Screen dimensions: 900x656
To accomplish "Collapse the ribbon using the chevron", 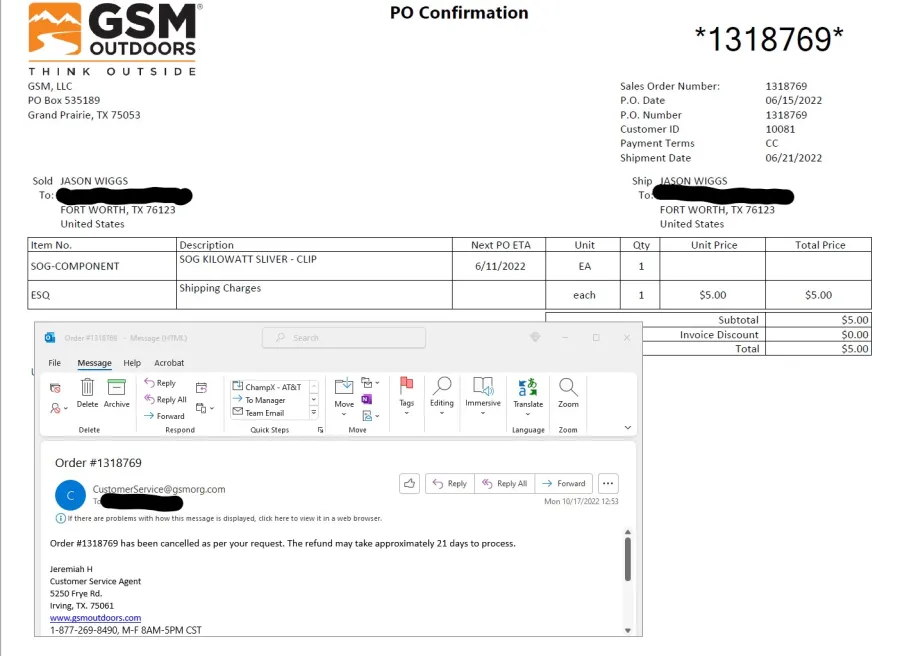I will (x=627, y=427).
